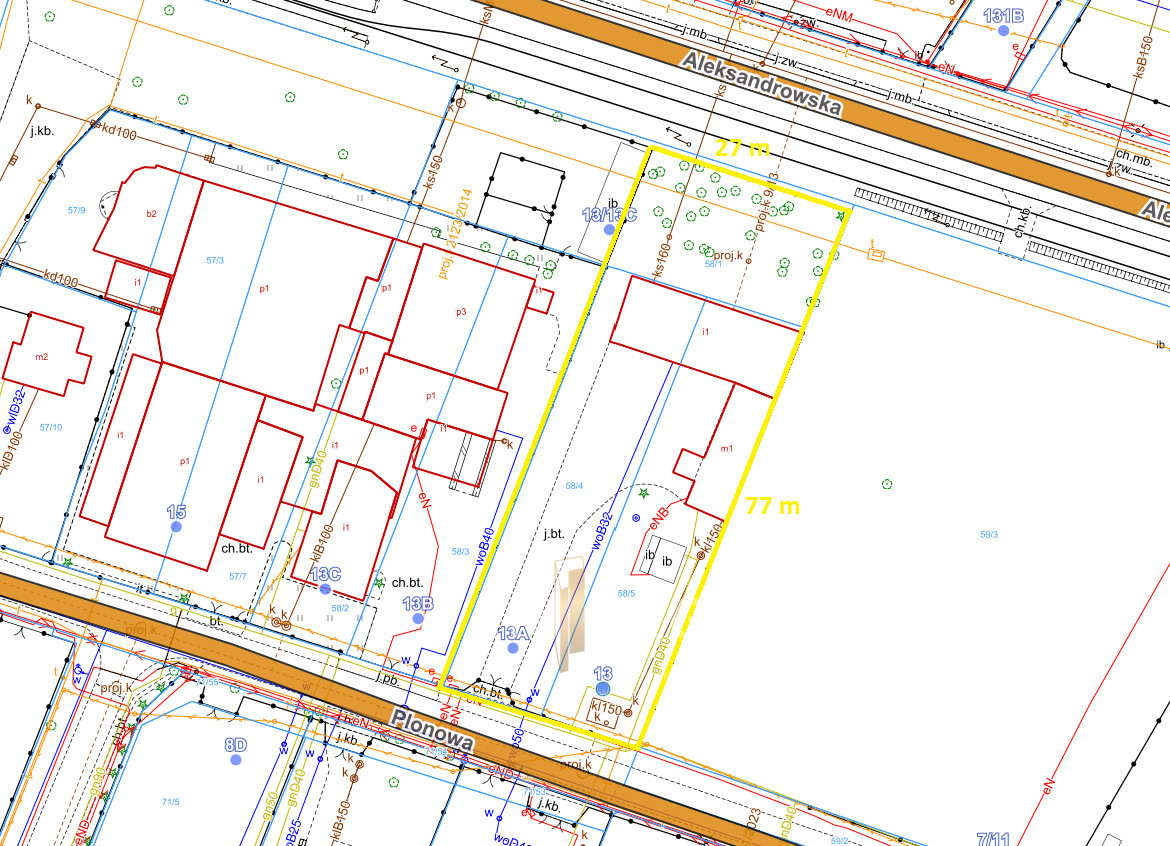Select the yellow 77 m measurement label

tap(773, 506)
